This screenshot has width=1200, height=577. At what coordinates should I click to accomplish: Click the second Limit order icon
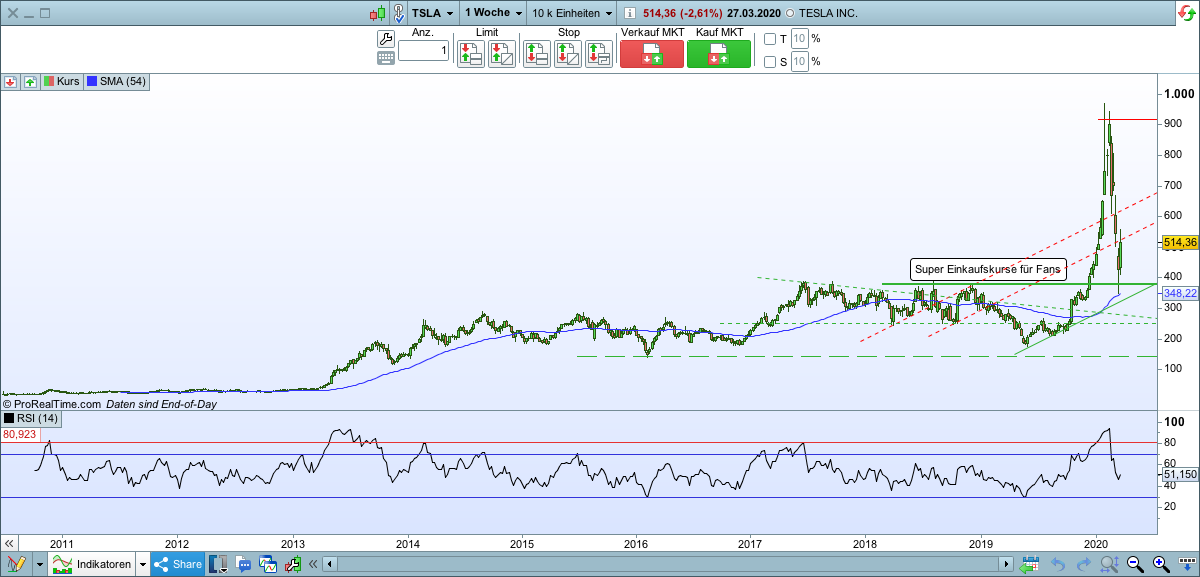point(502,54)
